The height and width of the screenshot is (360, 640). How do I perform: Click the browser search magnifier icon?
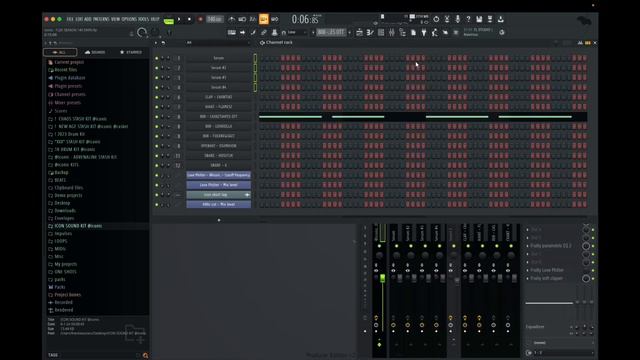click(145, 356)
